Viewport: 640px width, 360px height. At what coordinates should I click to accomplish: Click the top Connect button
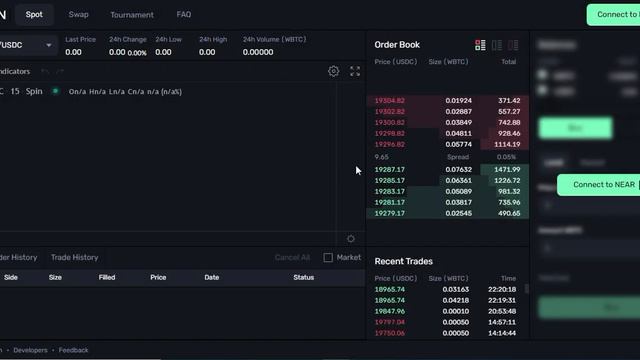[613, 15]
